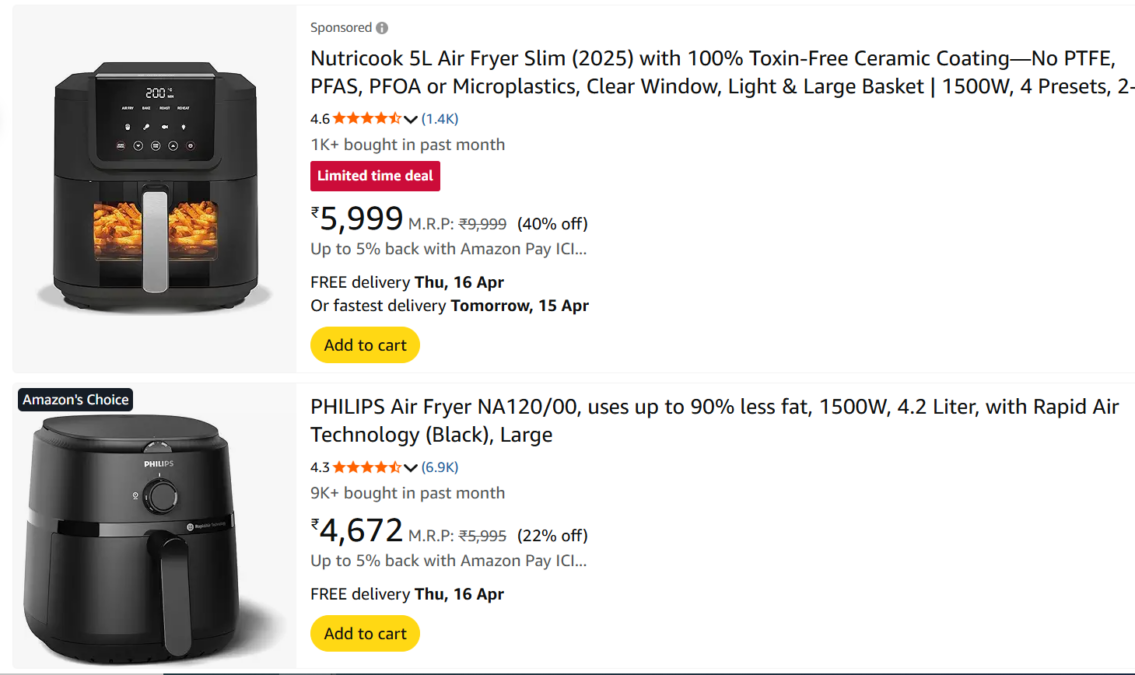The image size is (1135, 675).
Task: Open the Nutricook 1.4K reviews link
Action: pos(440,118)
